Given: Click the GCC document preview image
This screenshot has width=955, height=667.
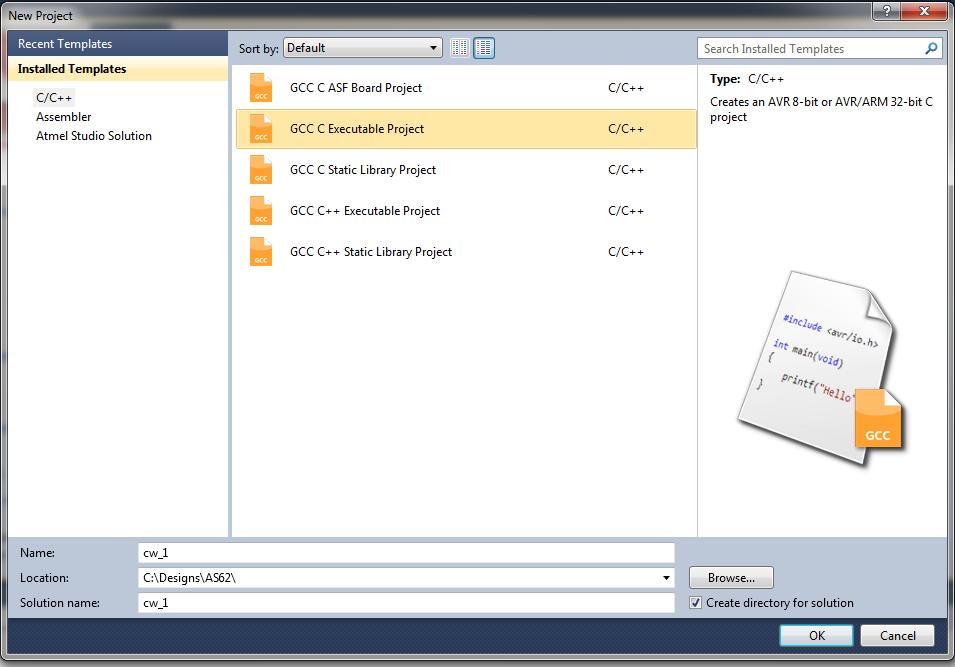Looking at the screenshot, I should [x=821, y=368].
